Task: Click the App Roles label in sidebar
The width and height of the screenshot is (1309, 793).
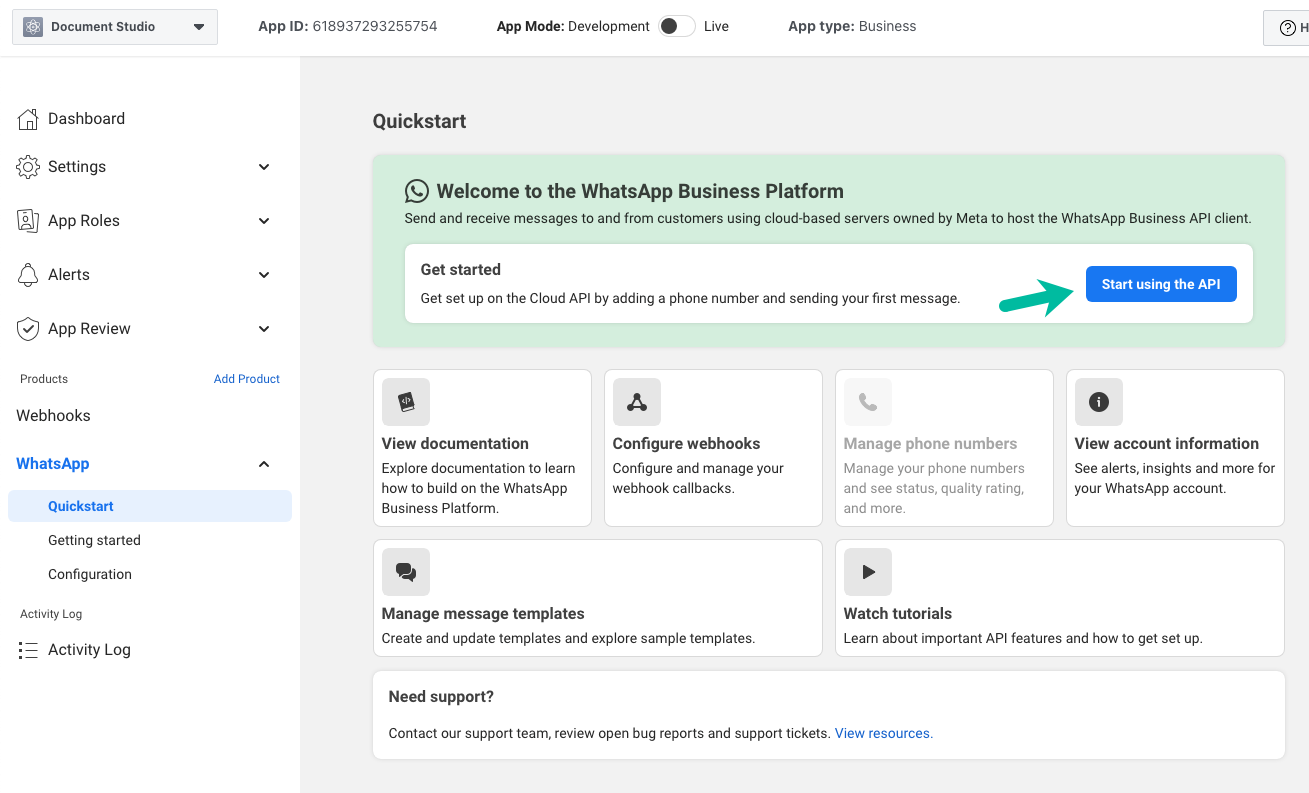Action: coord(84,221)
